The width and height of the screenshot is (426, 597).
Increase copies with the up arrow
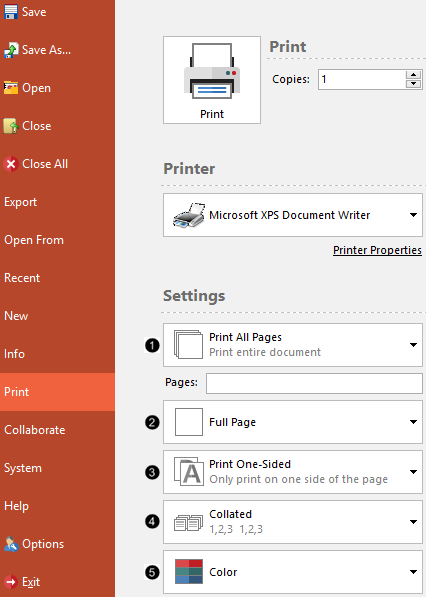click(413, 74)
